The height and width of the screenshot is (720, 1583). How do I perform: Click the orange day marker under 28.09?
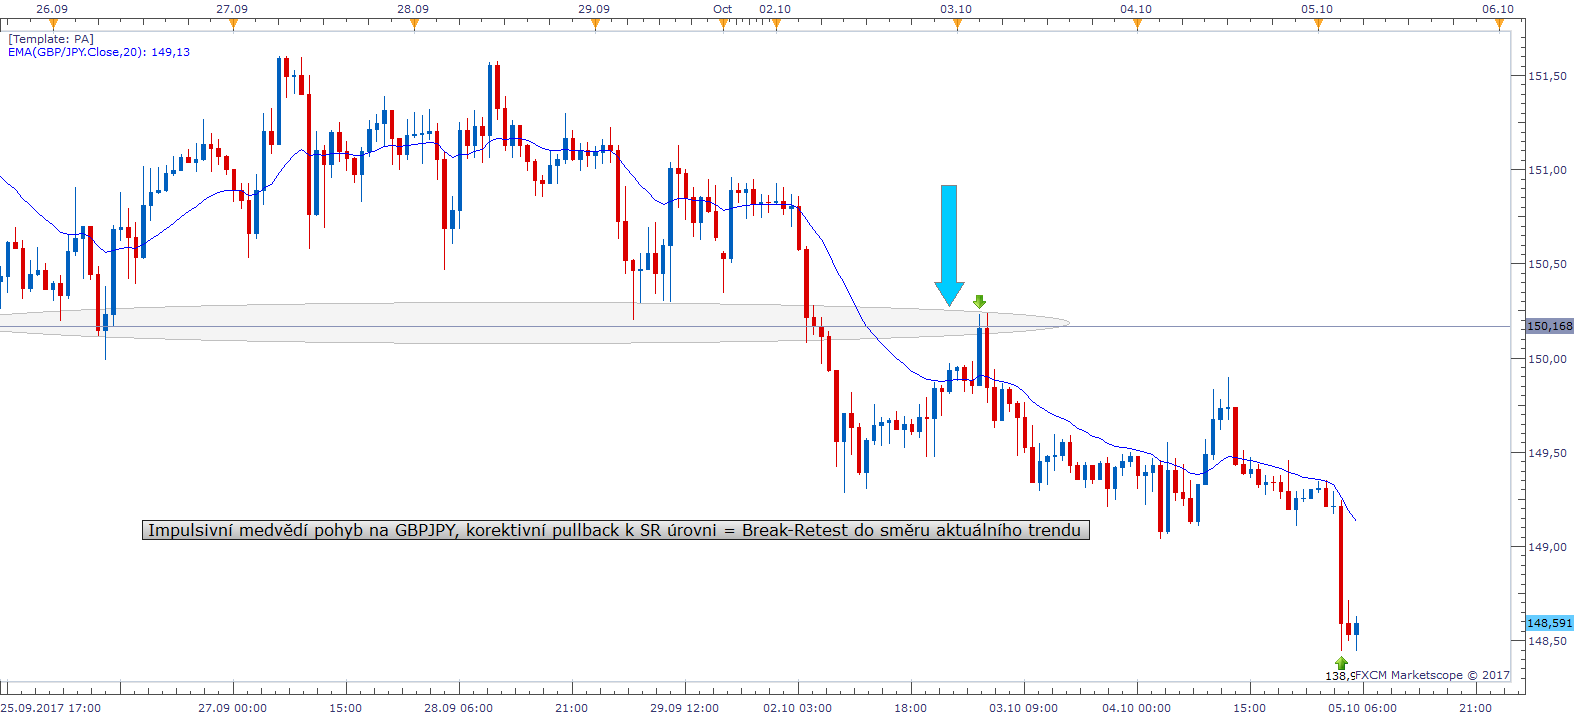(x=414, y=24)
